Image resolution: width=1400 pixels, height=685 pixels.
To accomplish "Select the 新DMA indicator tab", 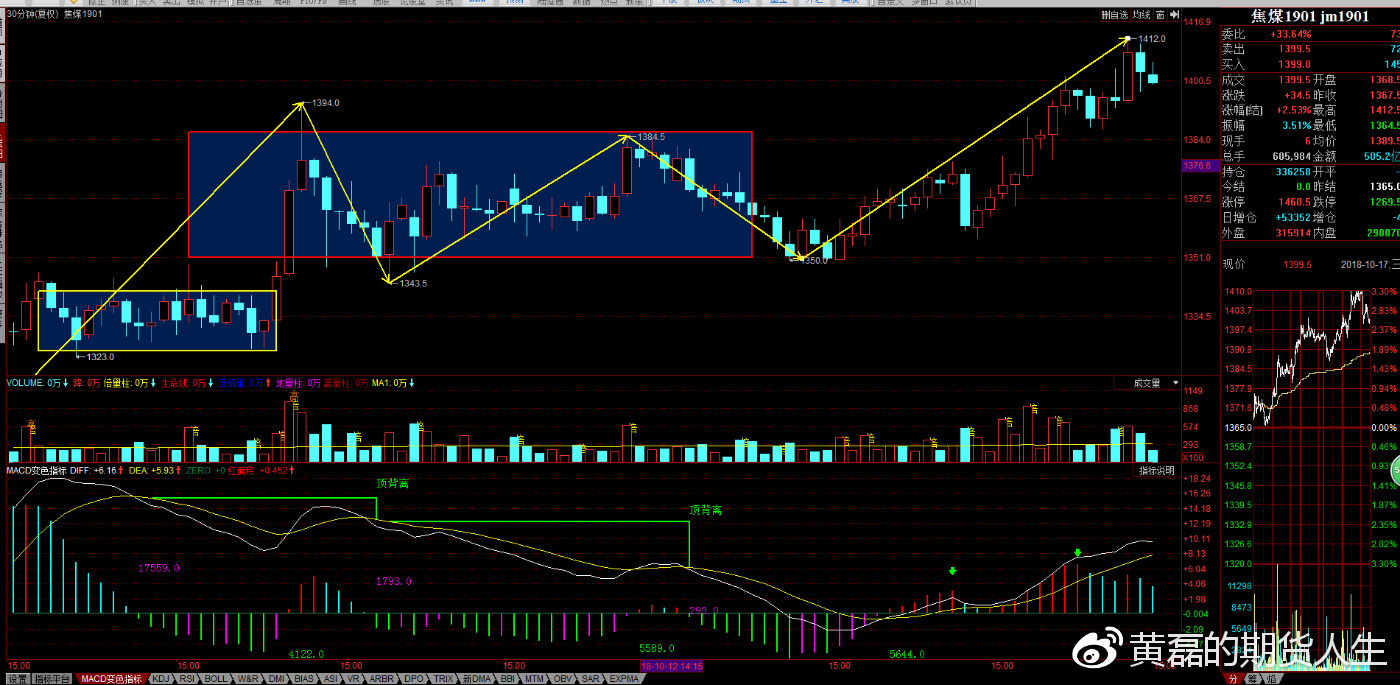I will click(477, 679).
